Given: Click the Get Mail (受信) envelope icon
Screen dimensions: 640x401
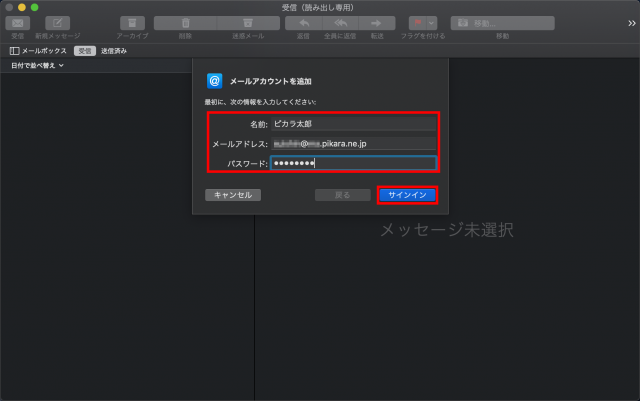Looking at the screenshot, I should [x=18, y=23].
